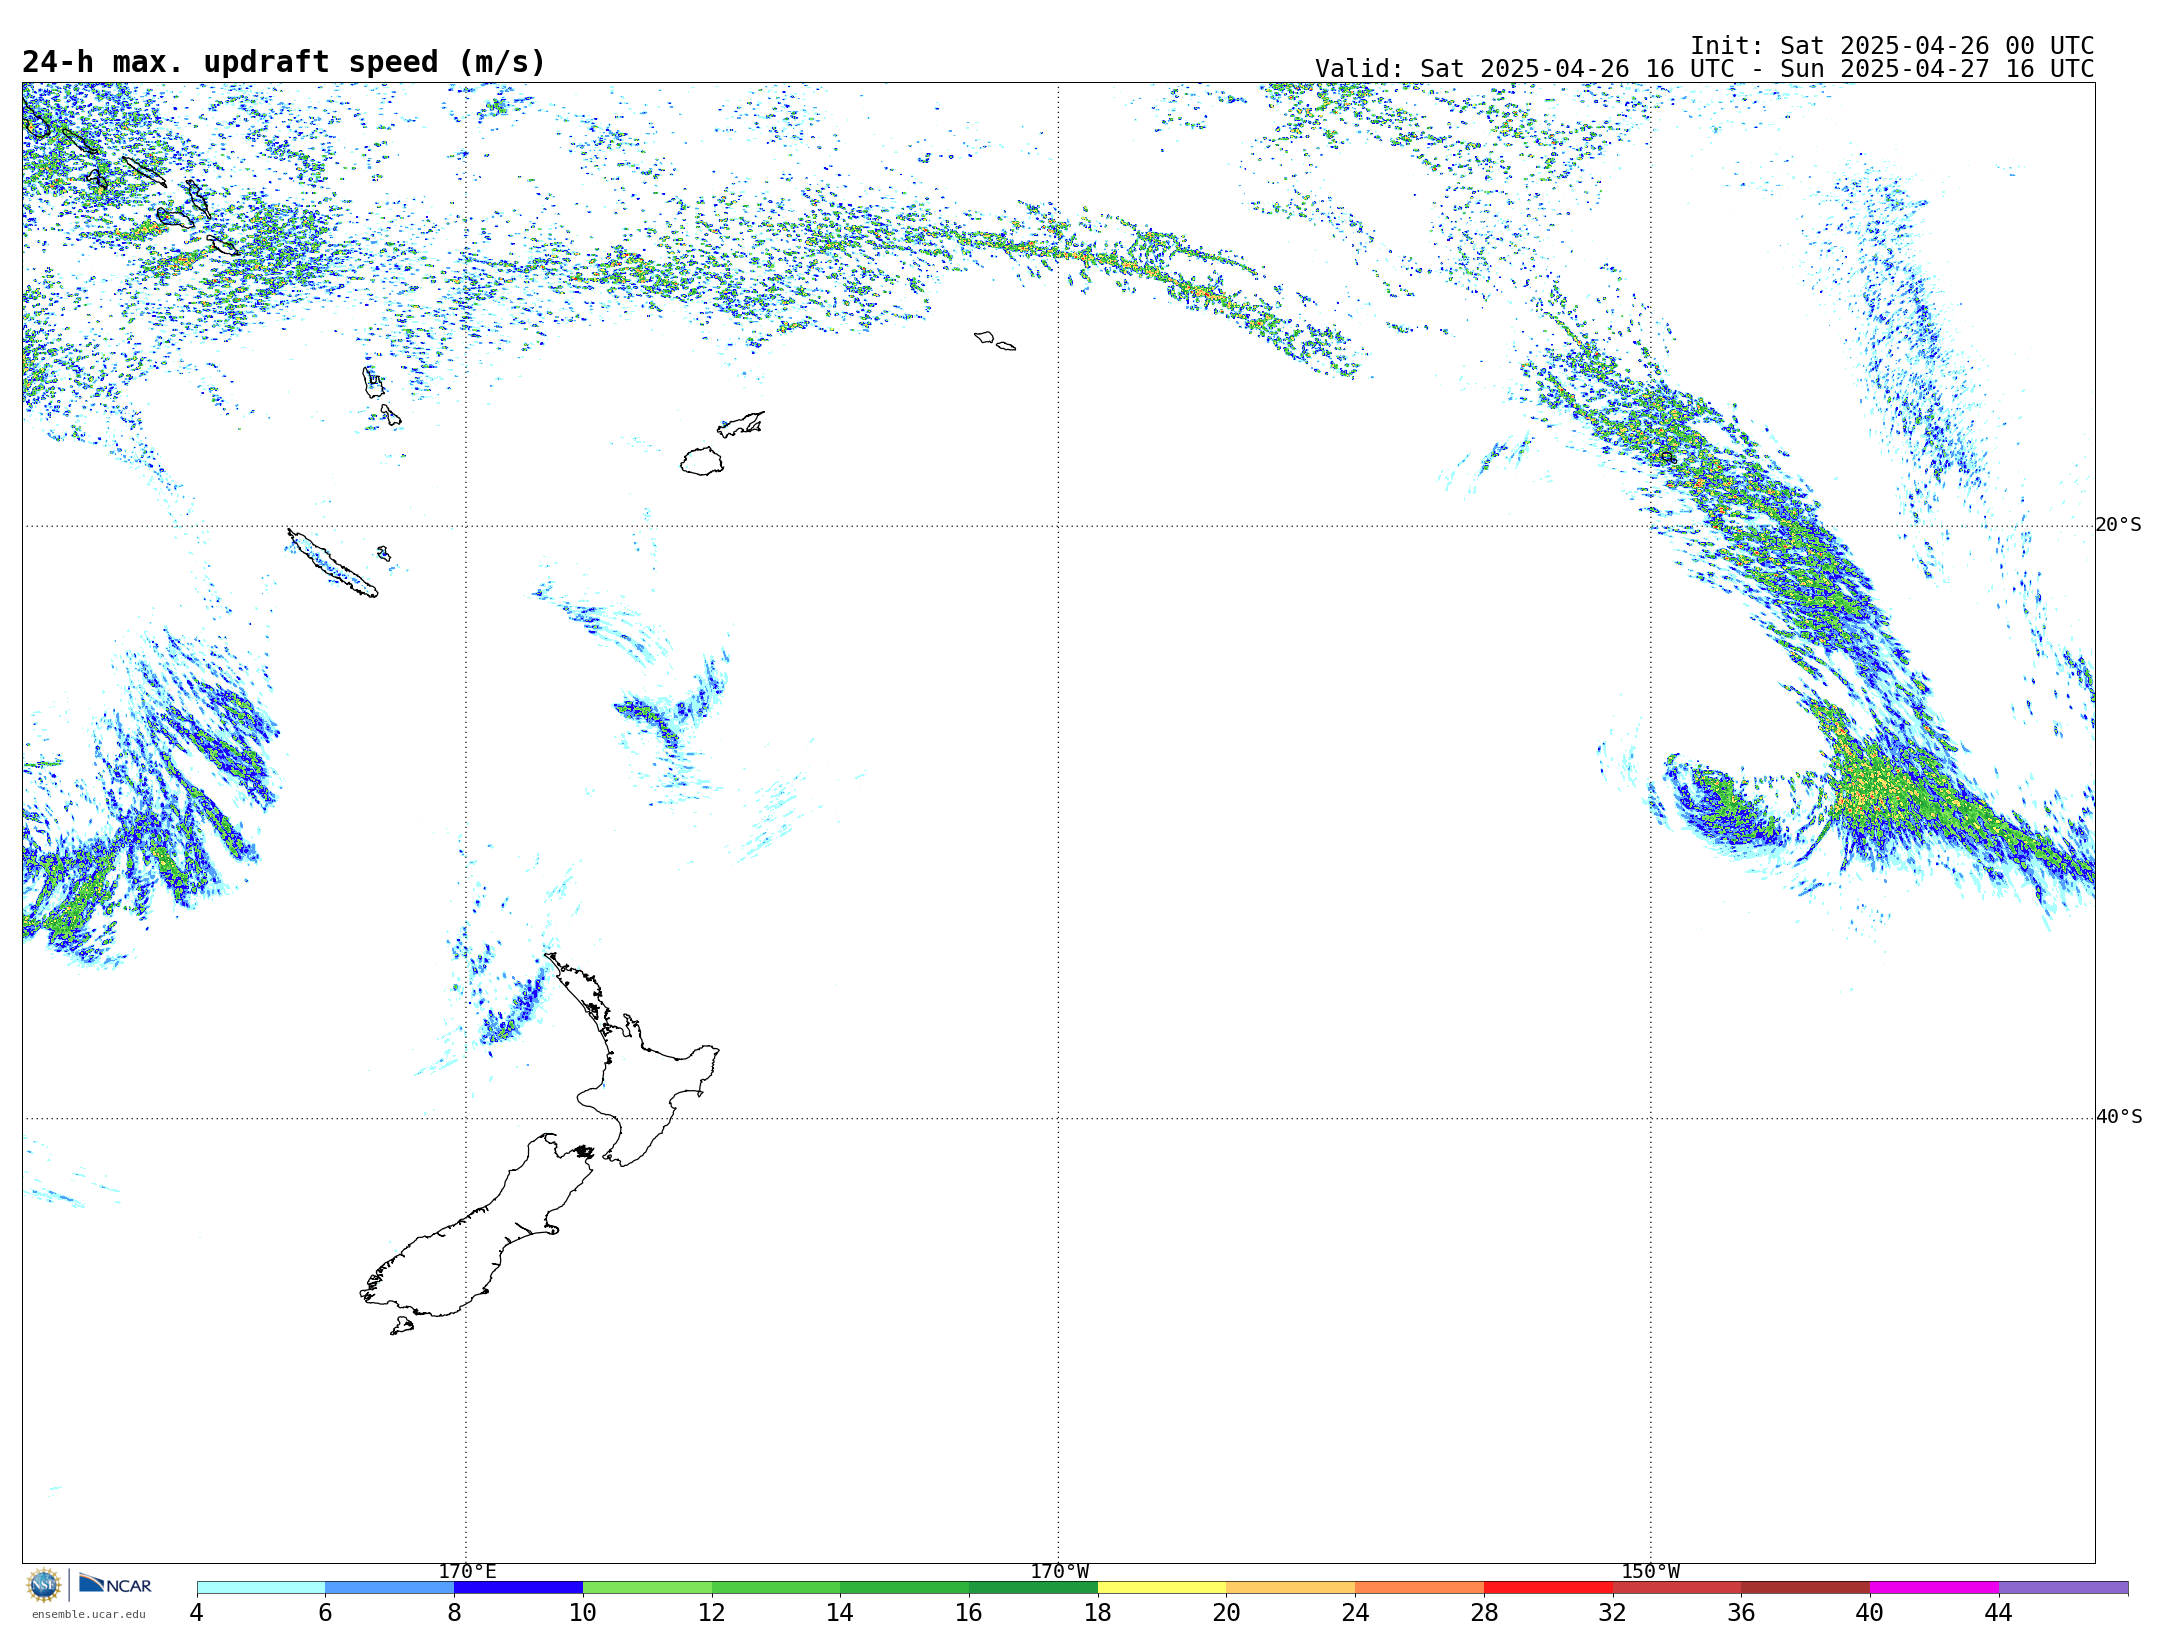Pick the green 12–14 colorbar swatch
The image size is (2160, 1626).
pyautogui.click(x=776, y=1587)
